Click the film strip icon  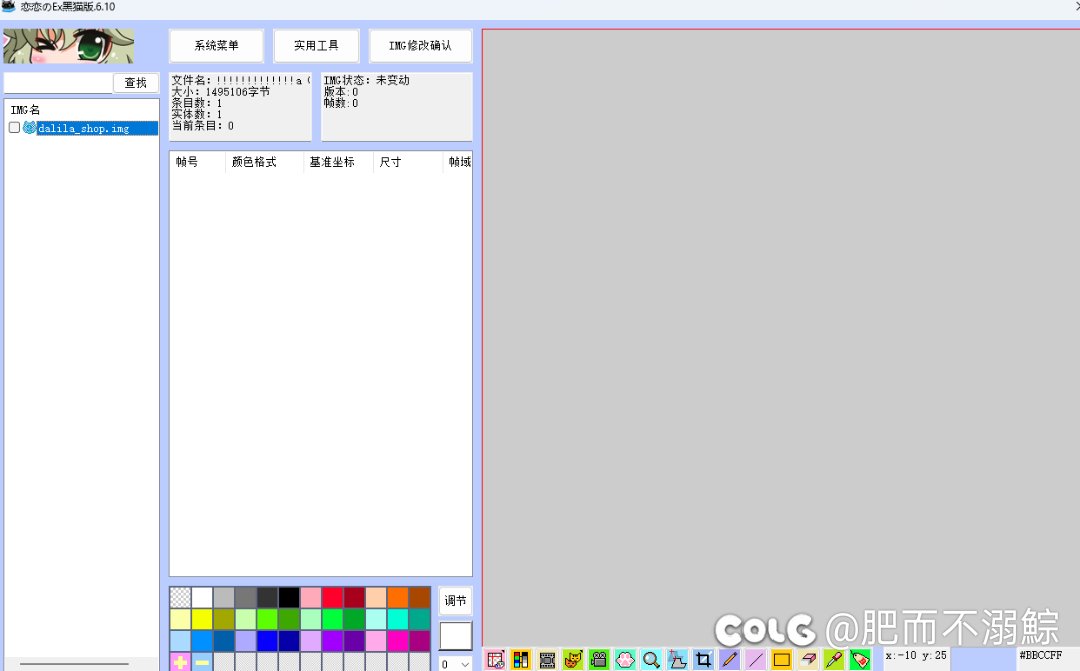(547, 660)
